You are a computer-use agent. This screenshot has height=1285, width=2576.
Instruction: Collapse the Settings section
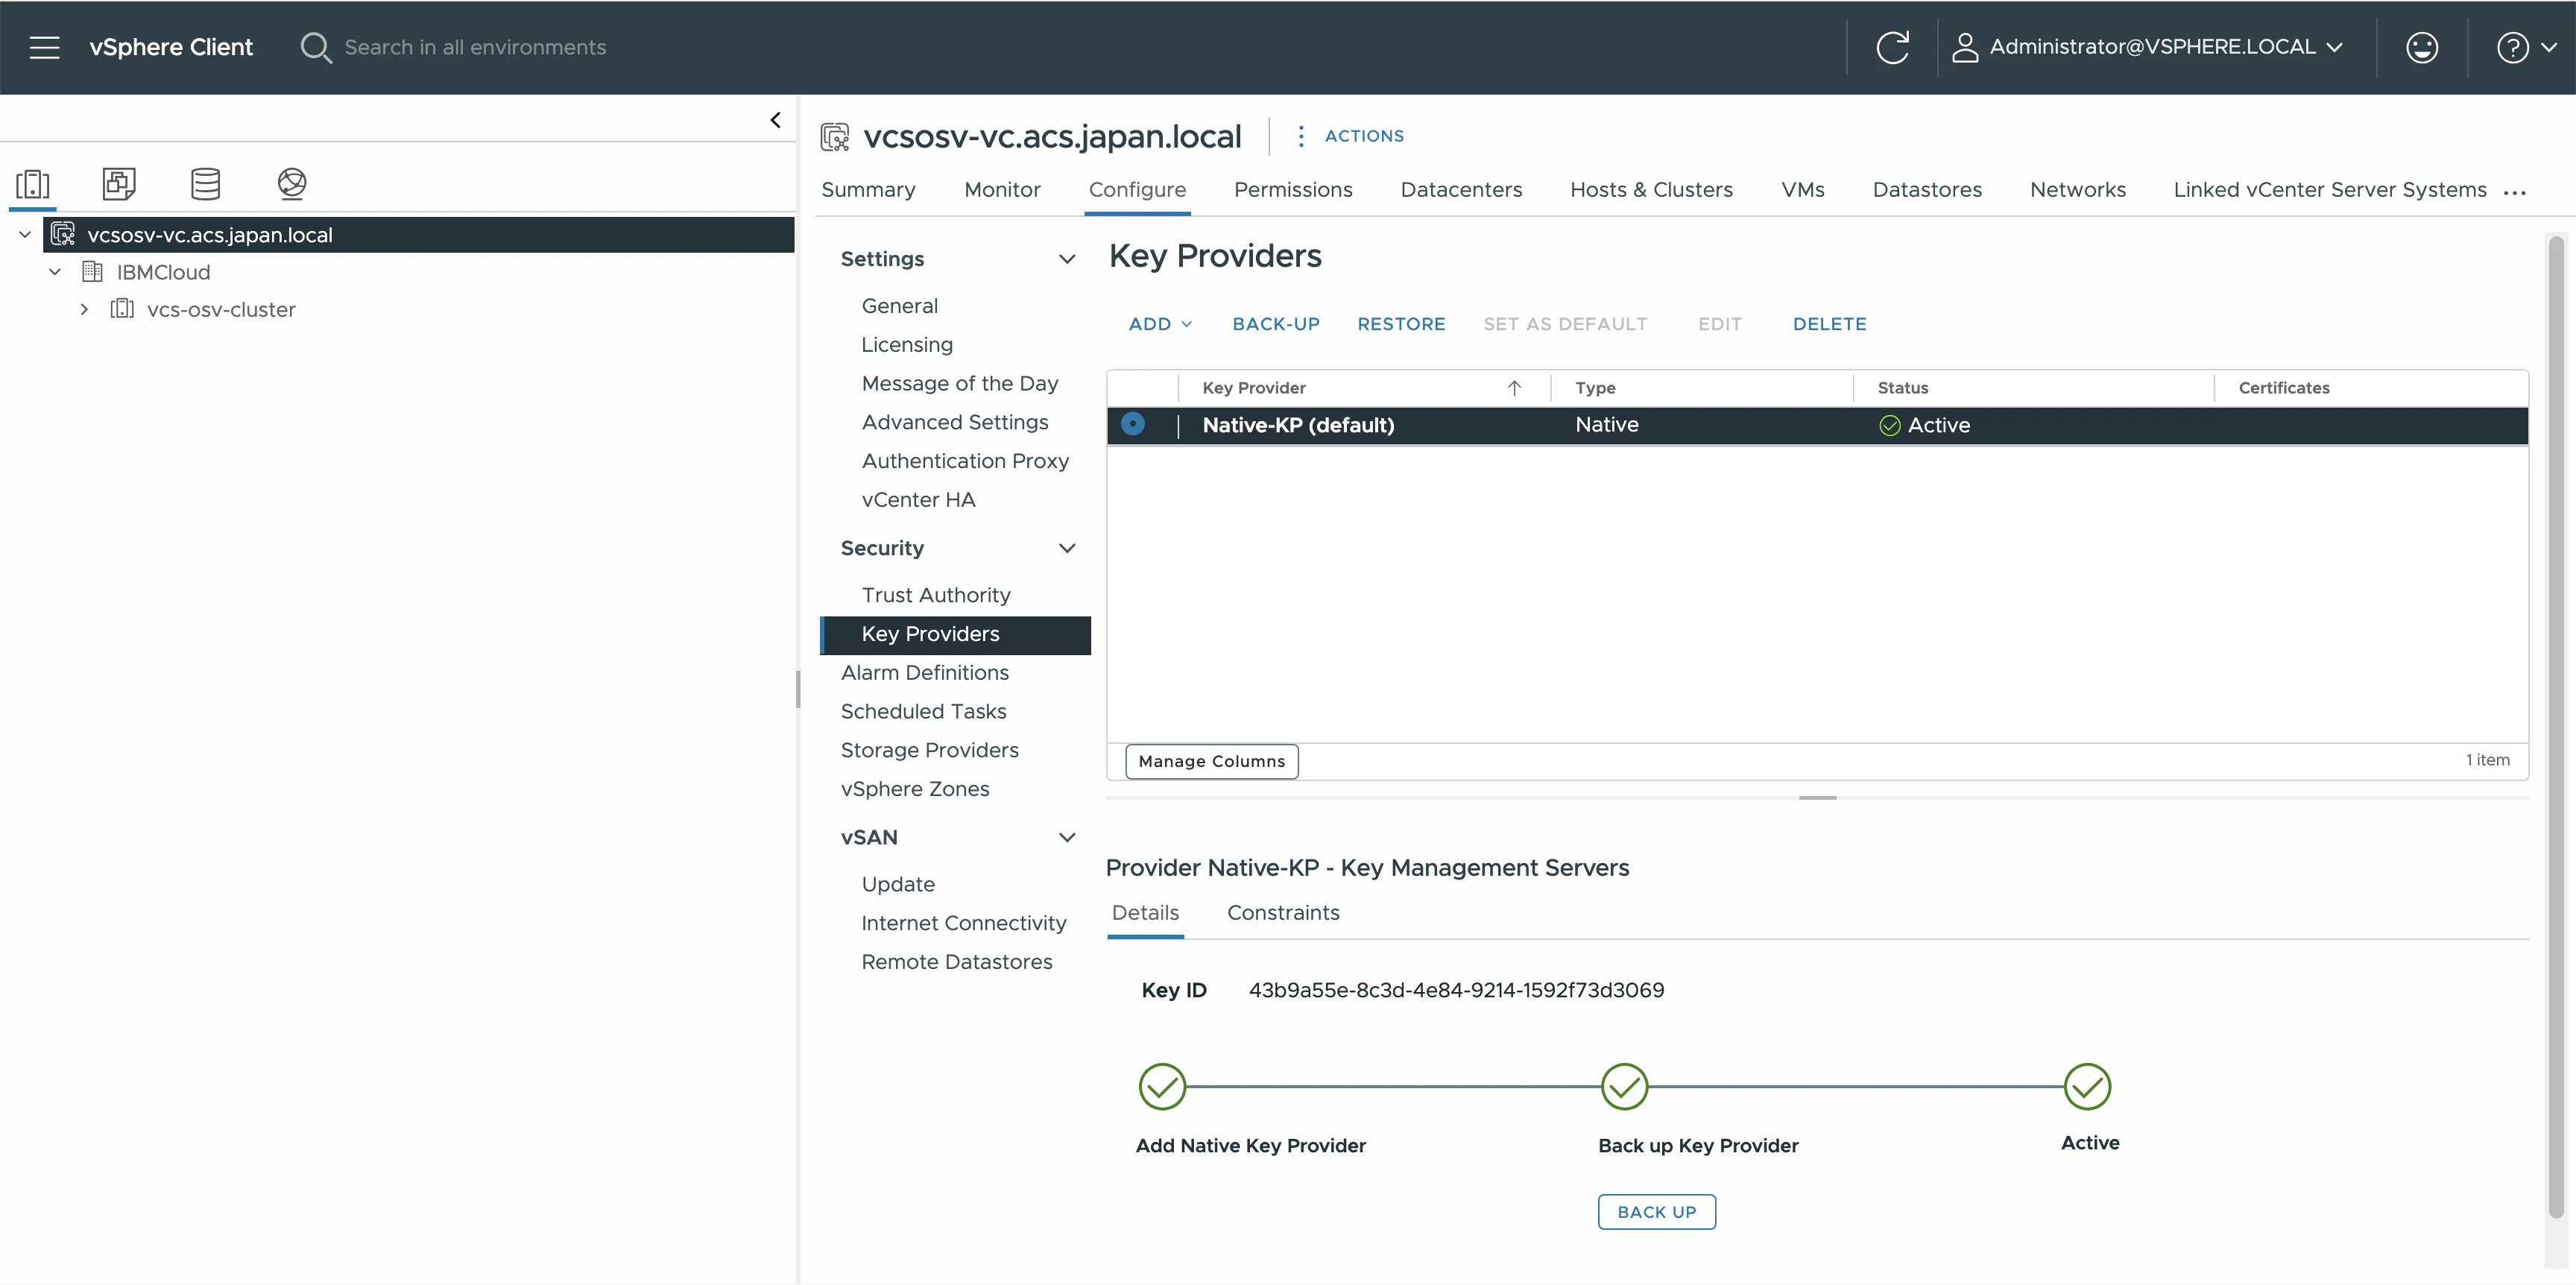pos(1067,259)
